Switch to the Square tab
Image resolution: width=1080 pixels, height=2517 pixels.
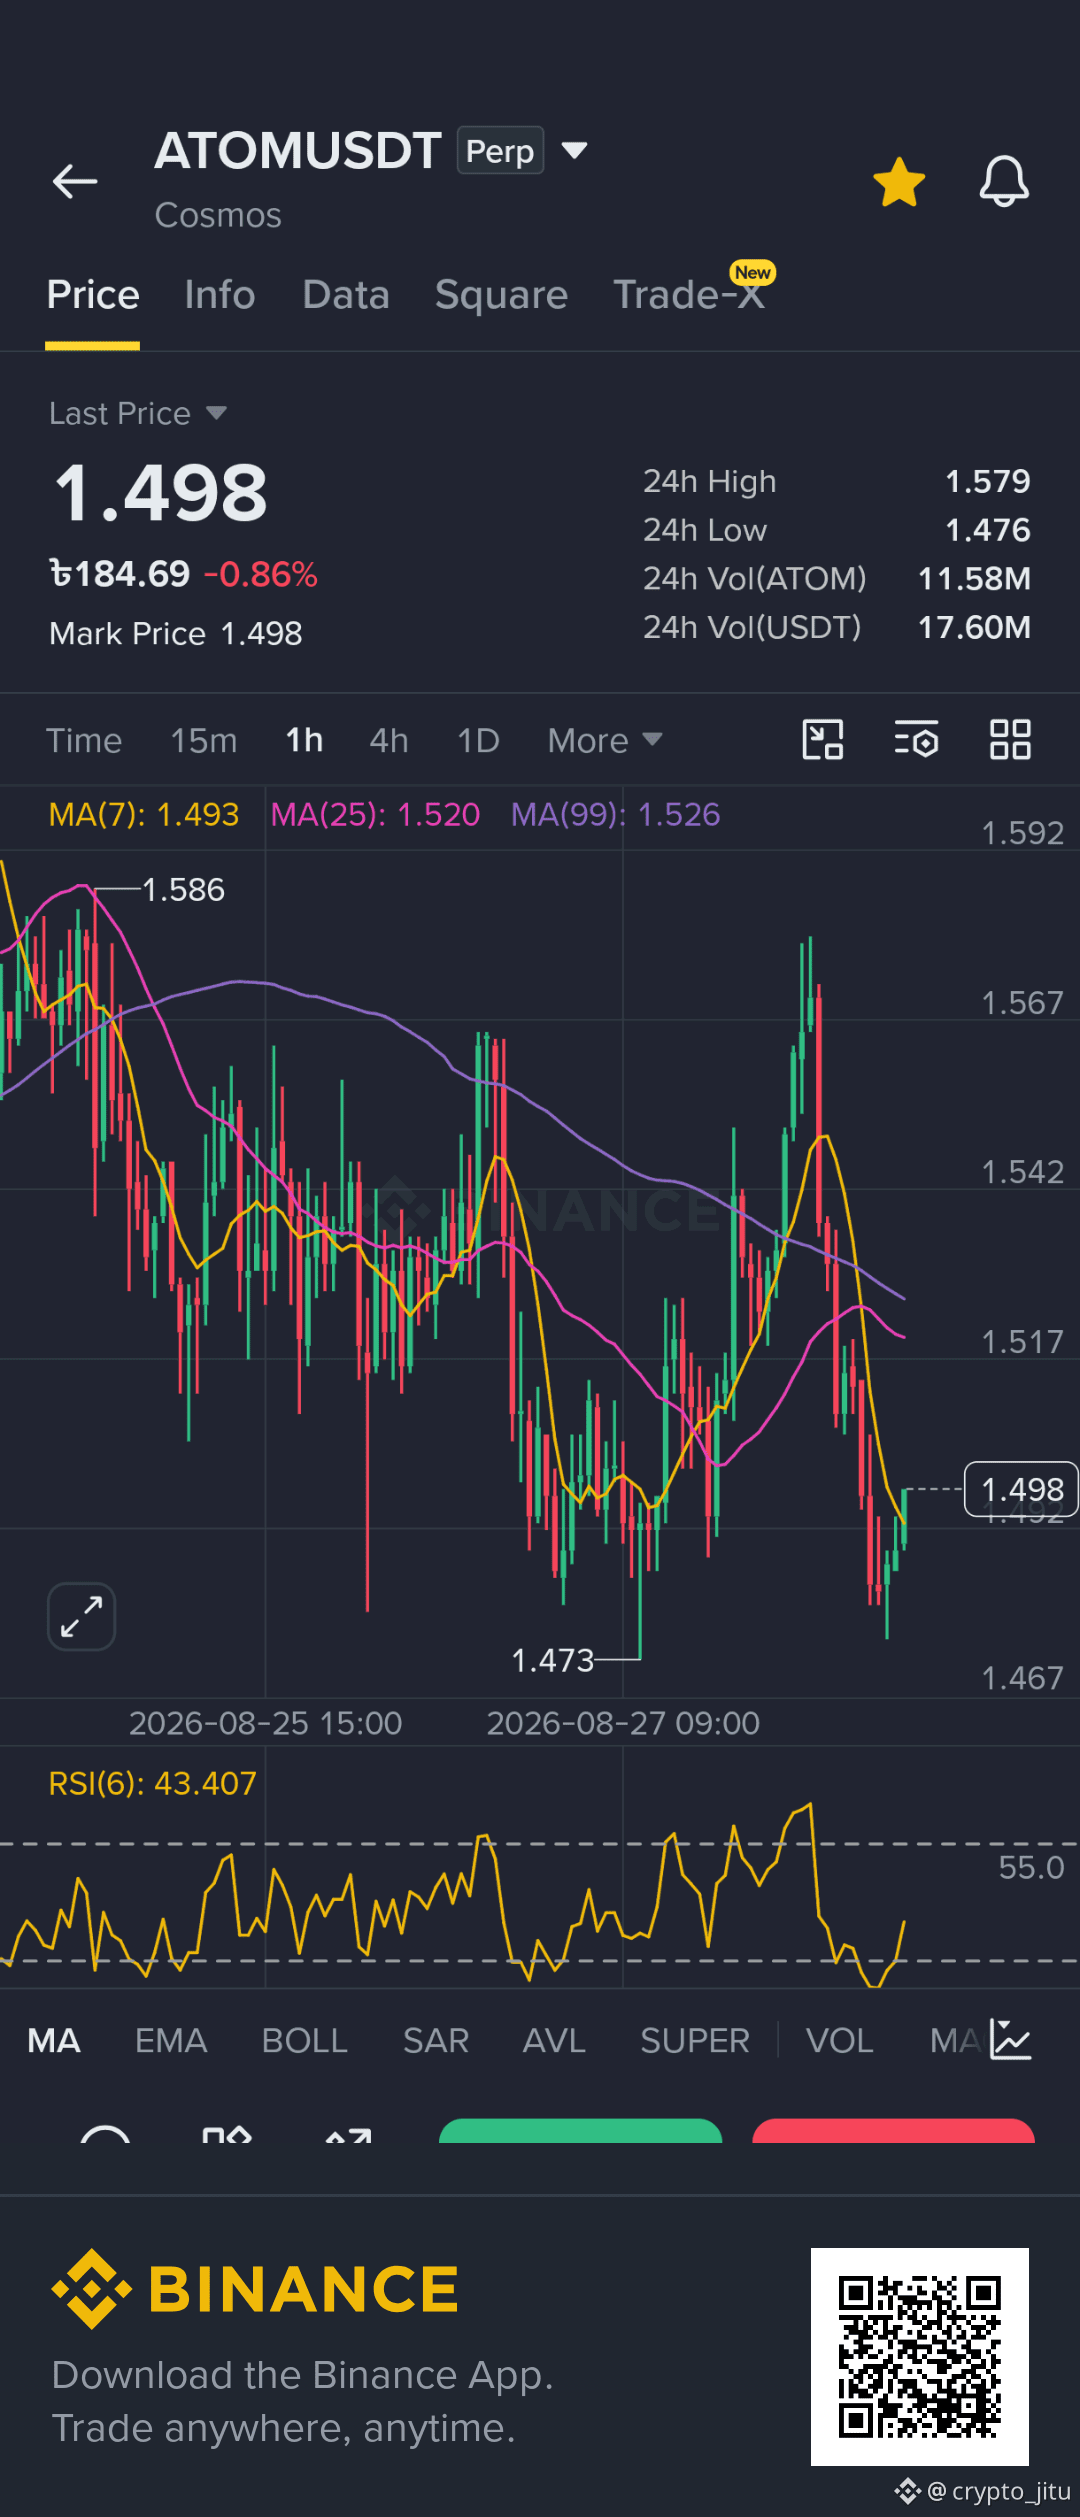tap(501, 295)
